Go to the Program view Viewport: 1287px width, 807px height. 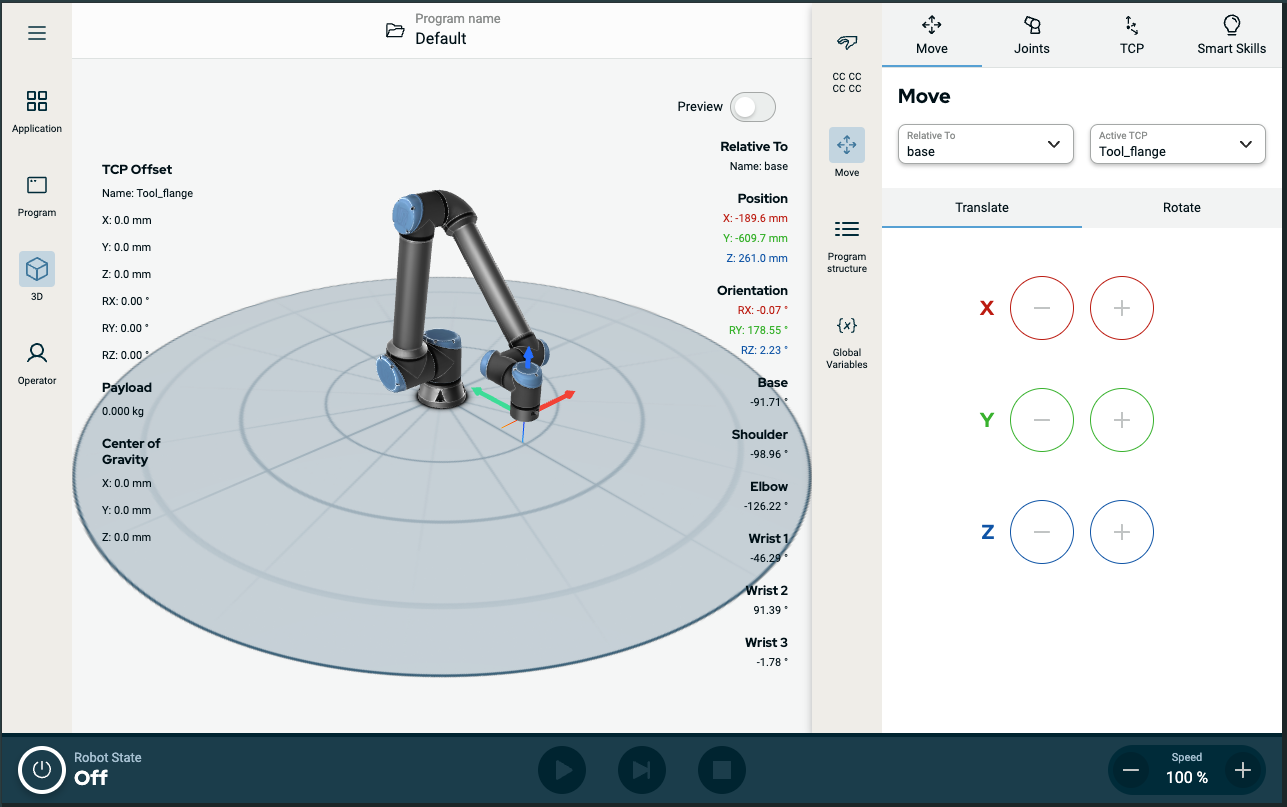pos(37,195)
